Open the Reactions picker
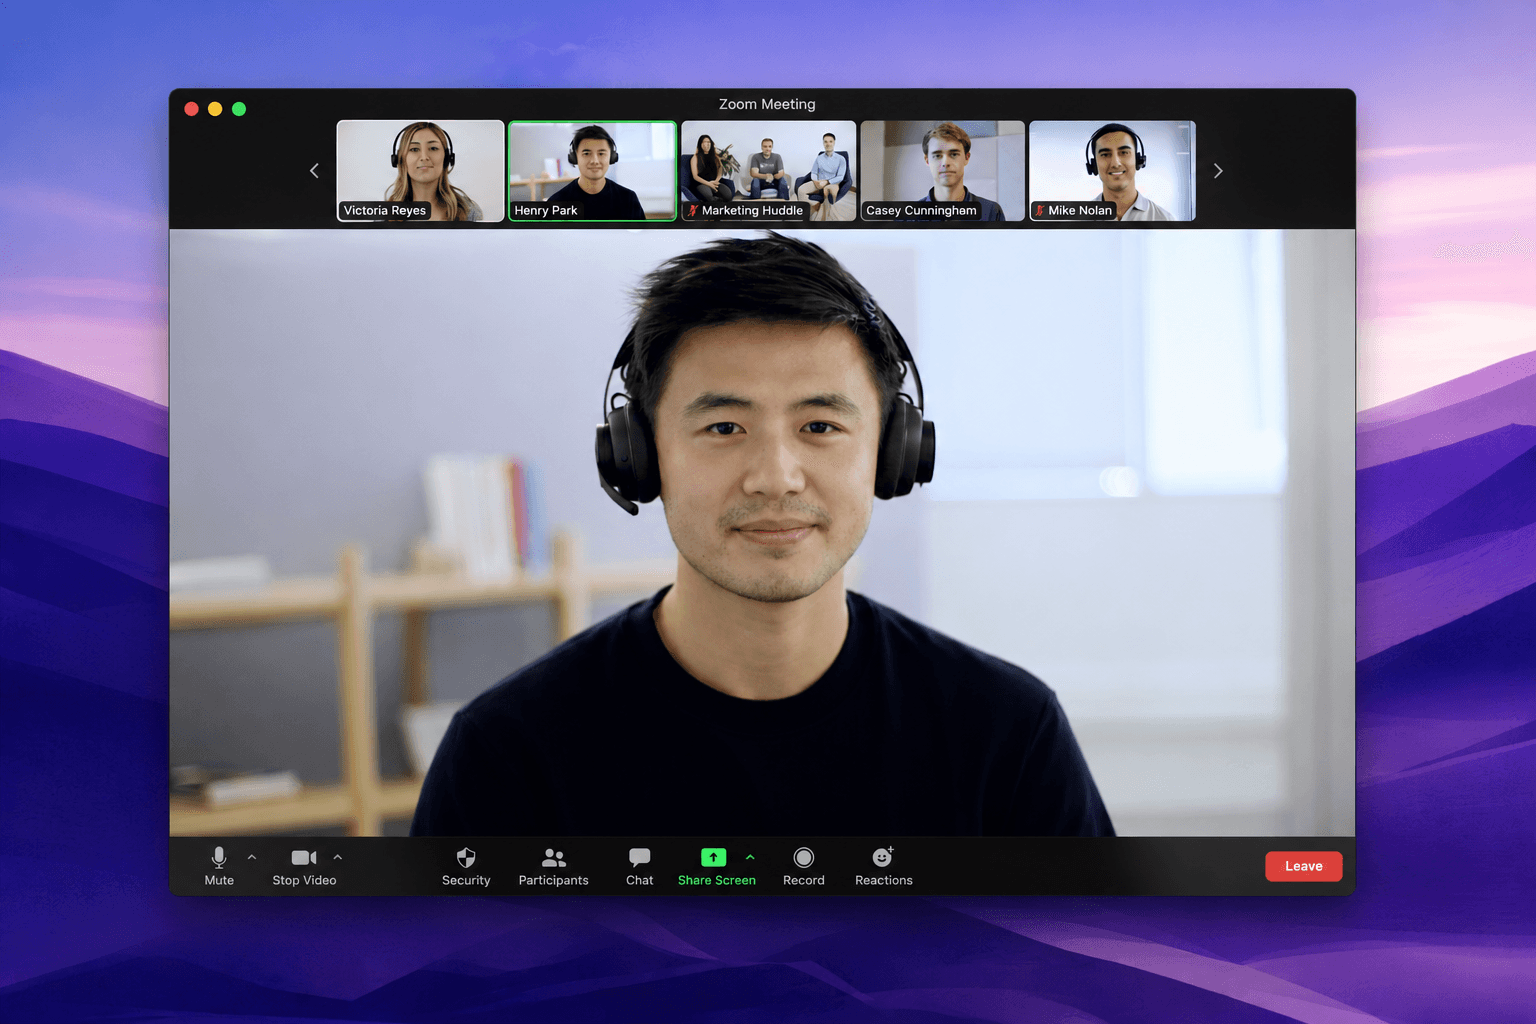The height and width of the screenshot is (1024, 1536). [x=884, y=866]
